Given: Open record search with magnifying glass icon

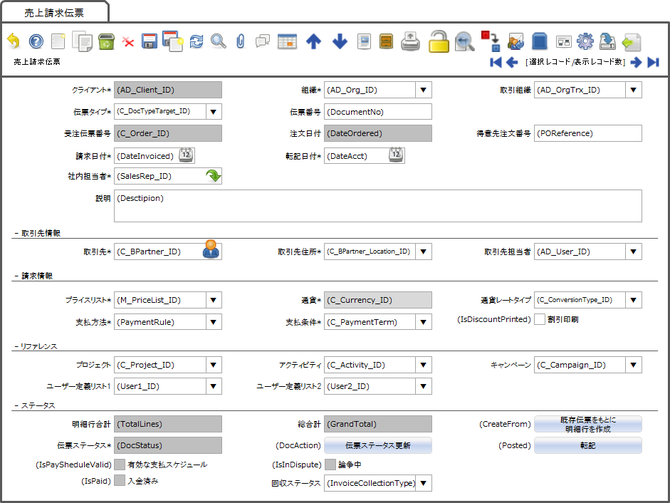Looking at the screenshot, I should pyautogui.click(x=218, y=41).
